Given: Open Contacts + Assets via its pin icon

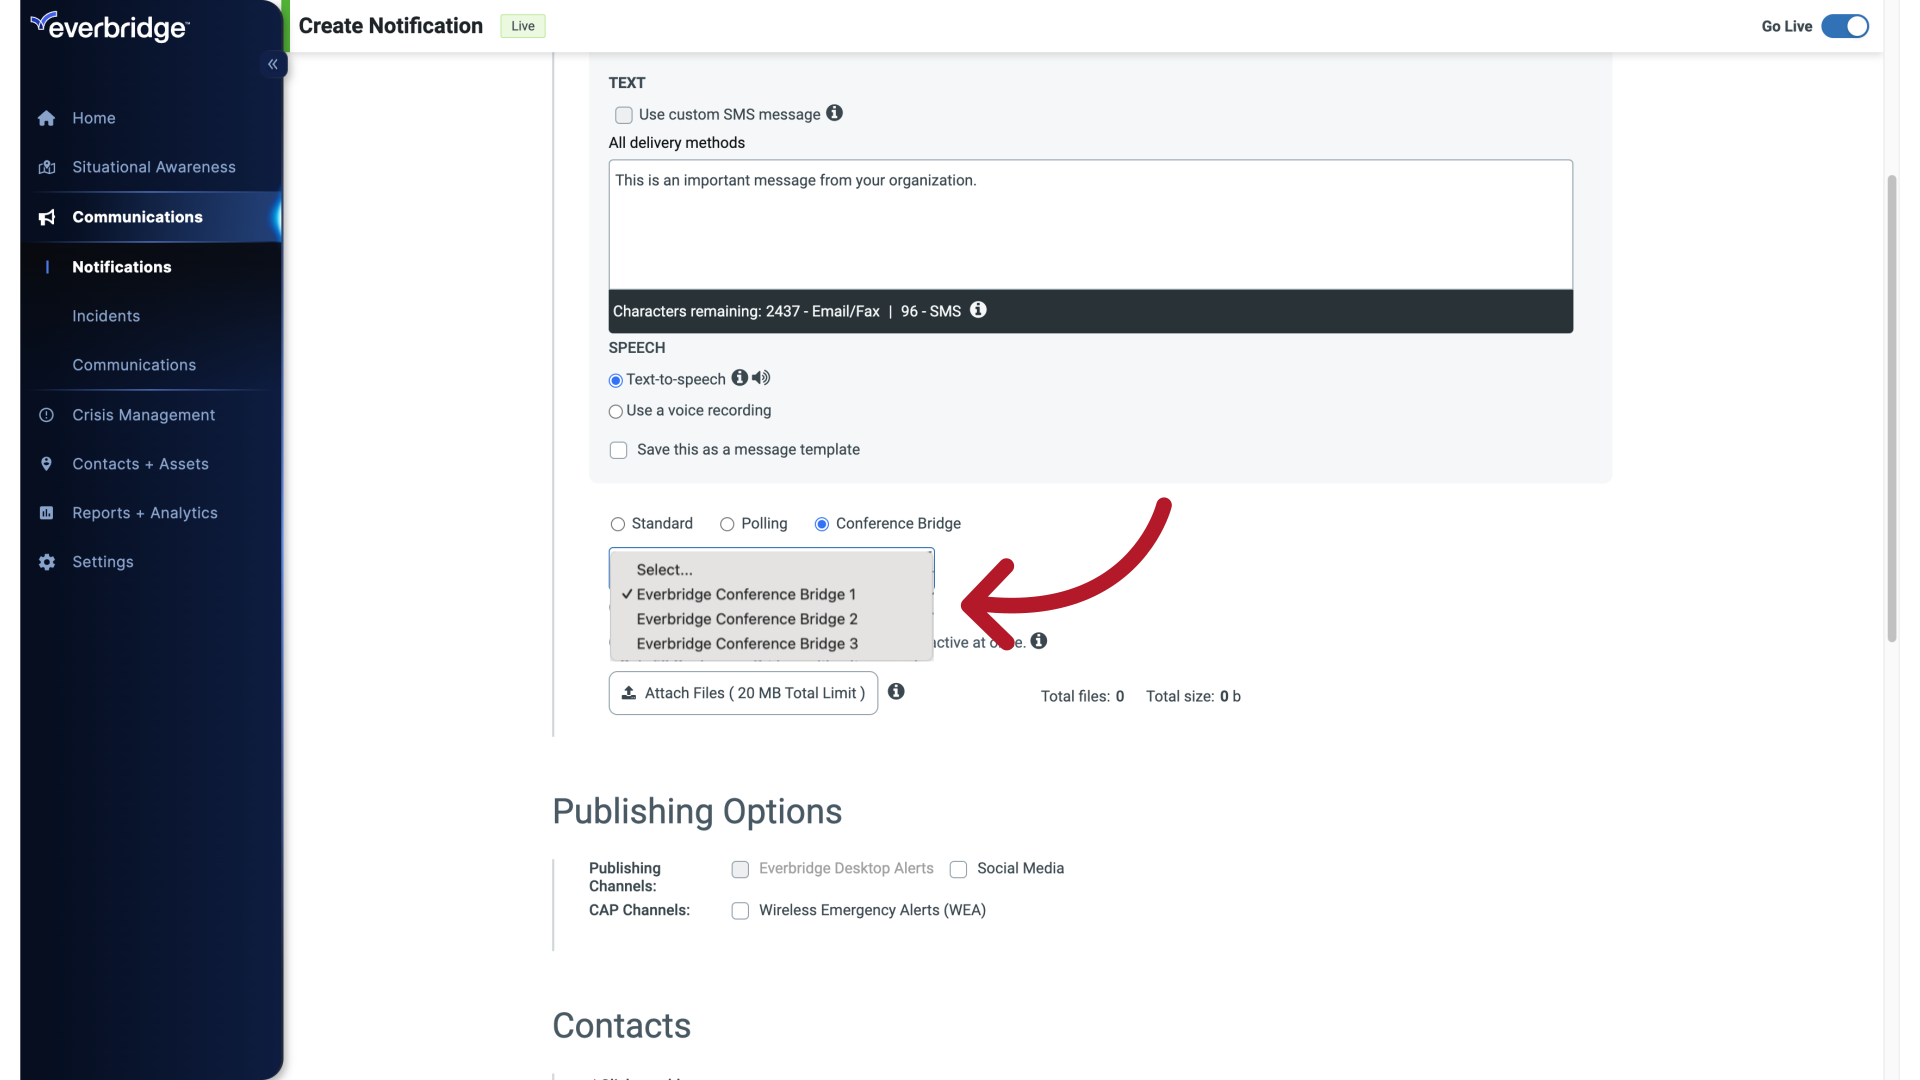Looking at the screenshot, I should tap(47, 464).
